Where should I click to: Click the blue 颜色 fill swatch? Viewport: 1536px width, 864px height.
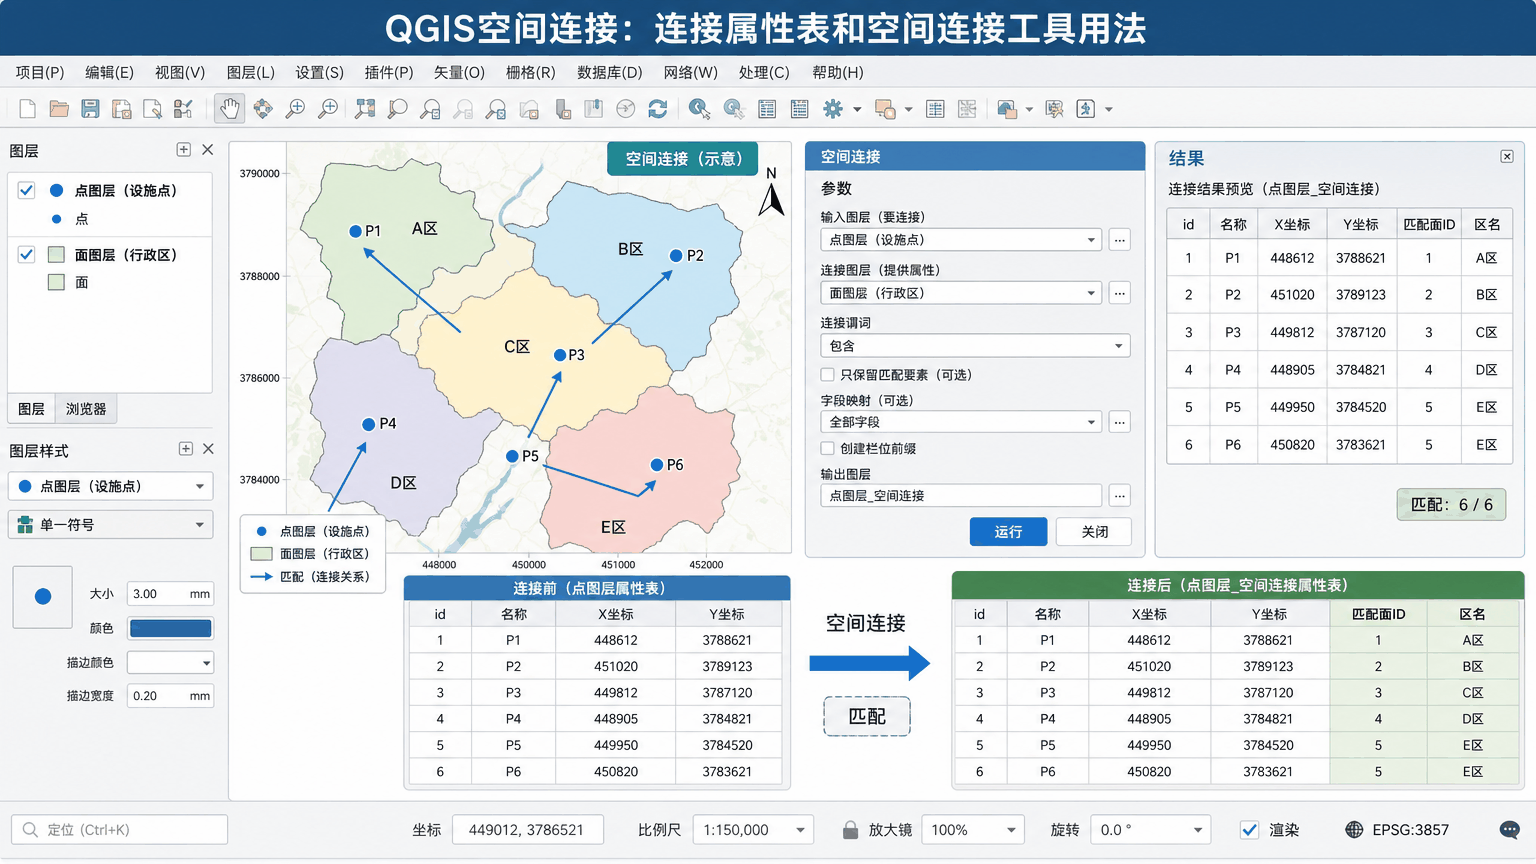point(170,629)
